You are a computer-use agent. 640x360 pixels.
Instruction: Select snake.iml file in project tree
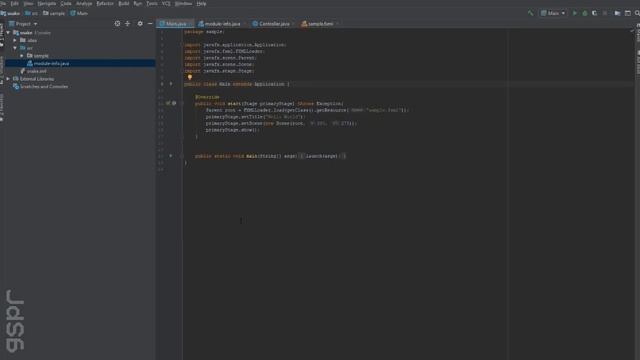pos(33,71)
